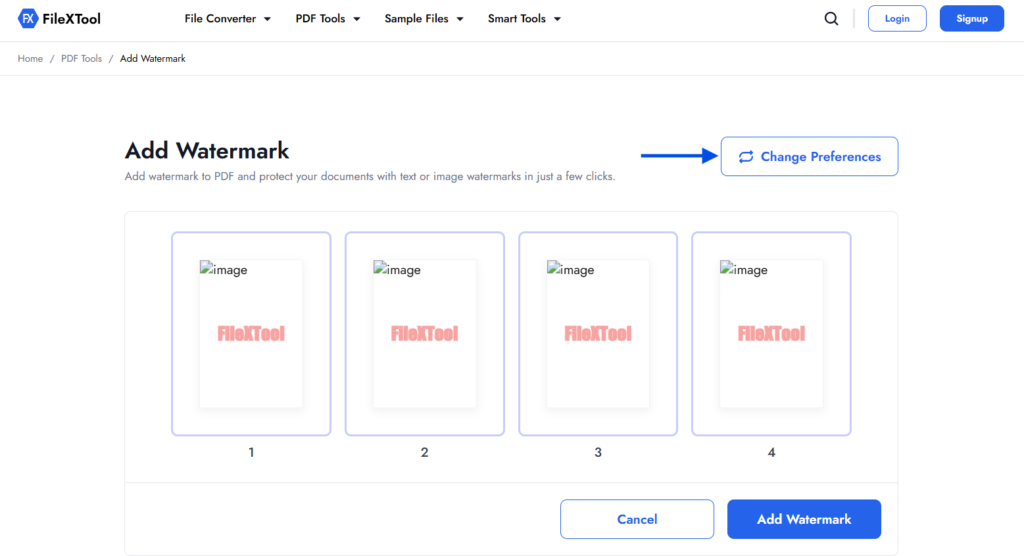Expand the PDF Tools dropdown arrow
The image size is (1024, 556).
(357, 19)
